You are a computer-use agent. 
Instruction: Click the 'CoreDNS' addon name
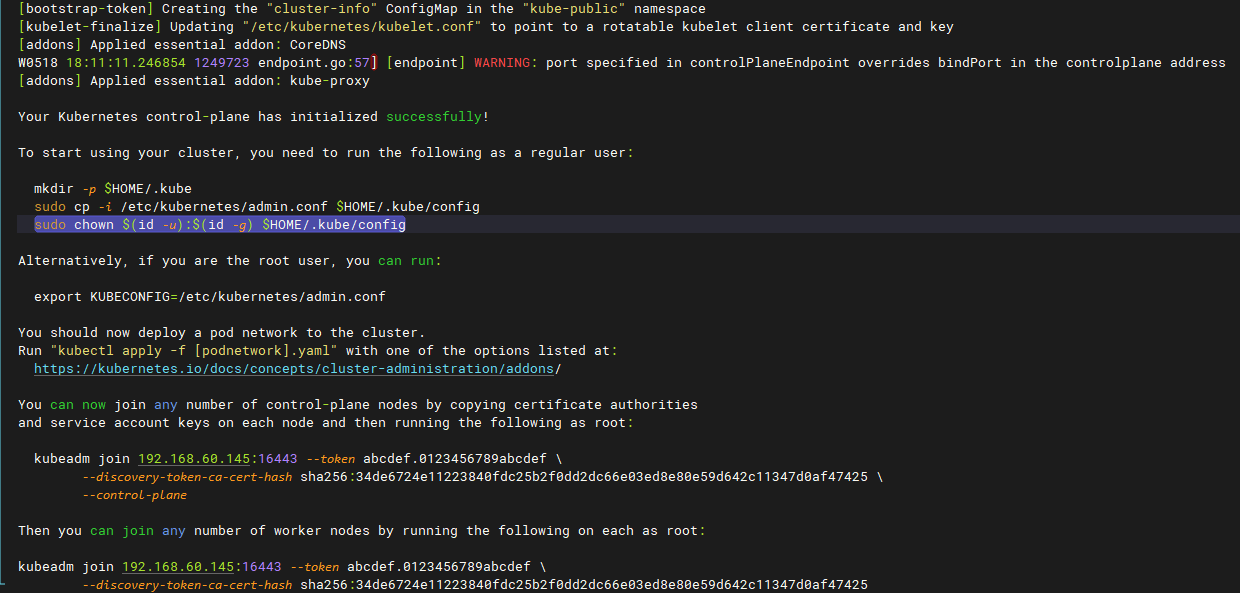coord(318,45)
